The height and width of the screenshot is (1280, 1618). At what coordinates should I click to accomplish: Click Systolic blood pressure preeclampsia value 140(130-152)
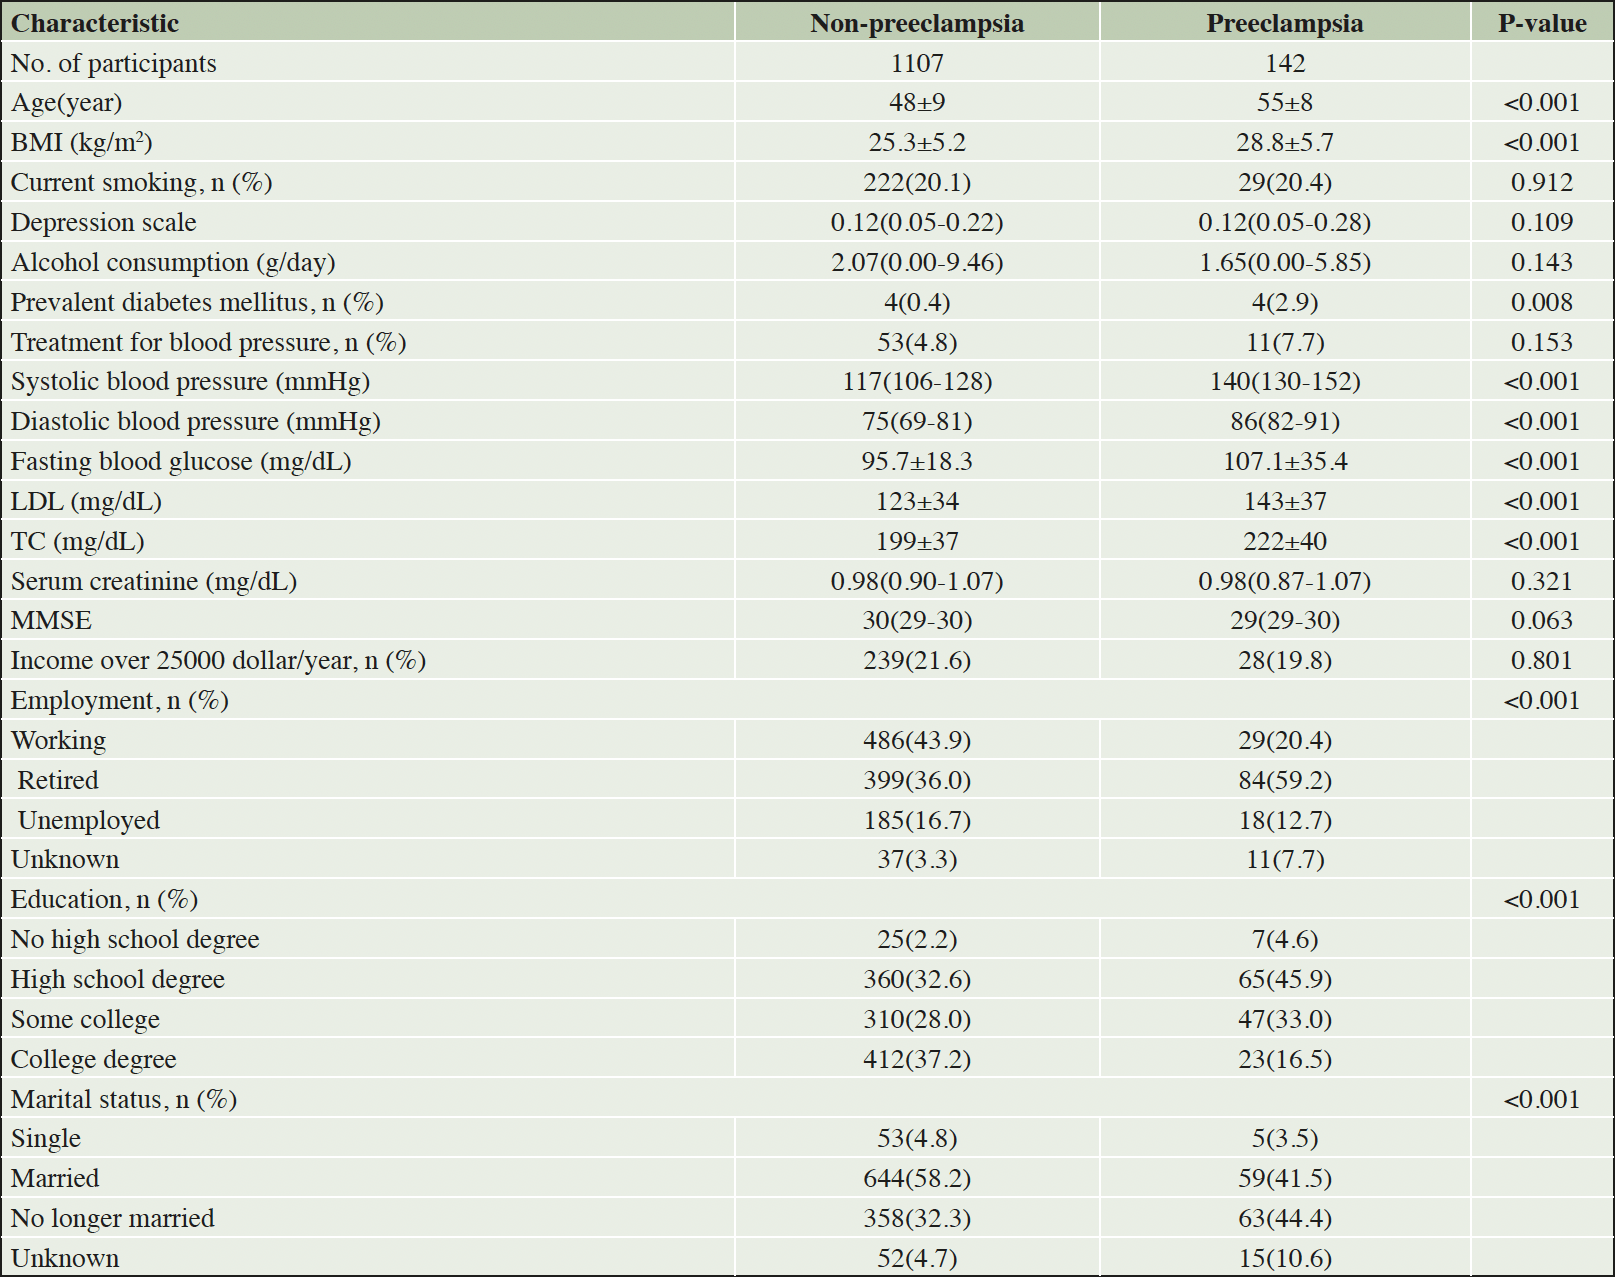click(x=1285, y=382)
